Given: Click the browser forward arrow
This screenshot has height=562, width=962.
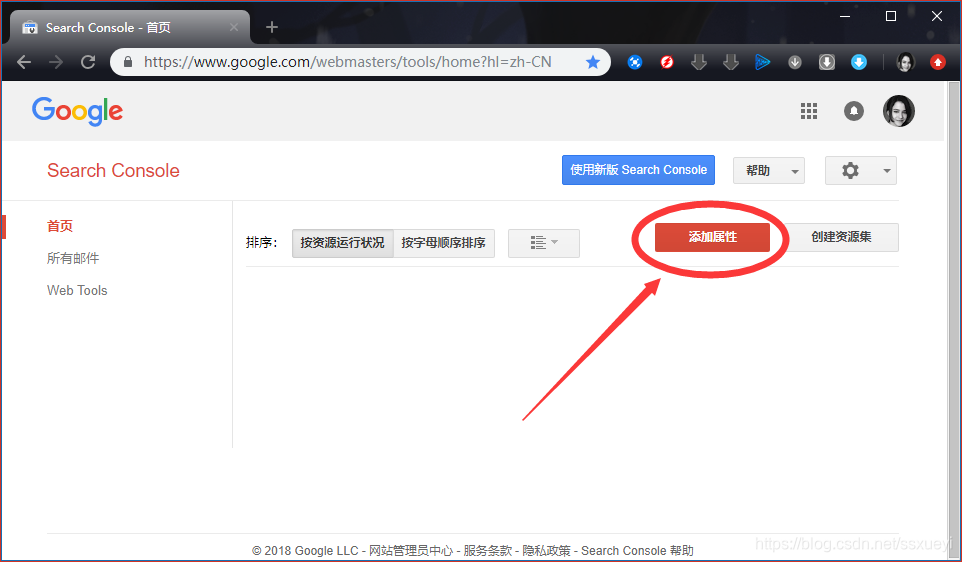Looking at the screenshot, I should (x=56, y=62).
